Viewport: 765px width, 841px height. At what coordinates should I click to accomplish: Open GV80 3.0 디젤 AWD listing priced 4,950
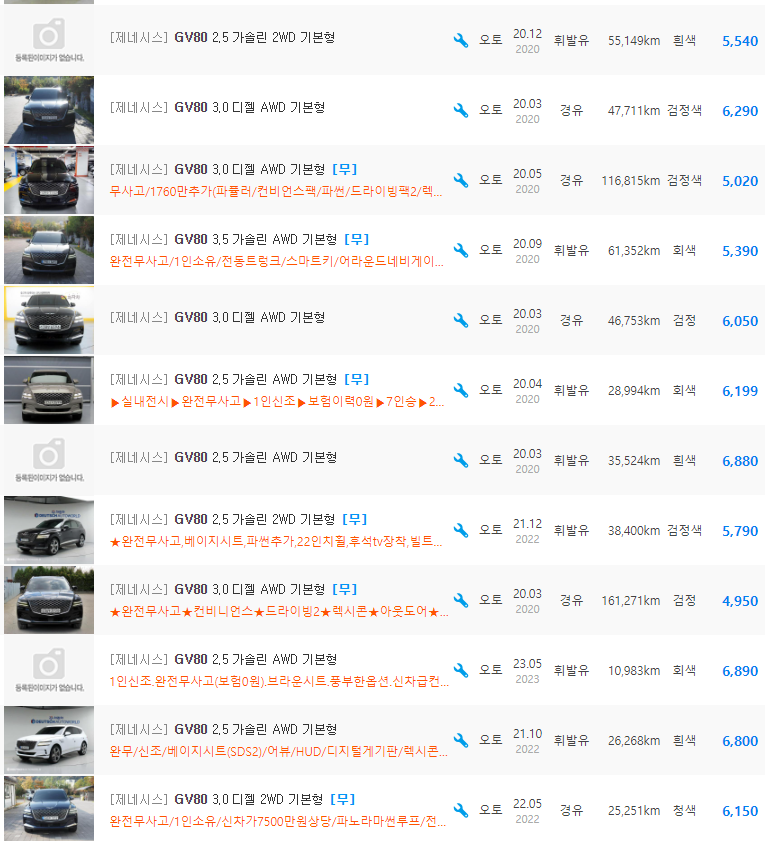point(217,589)
